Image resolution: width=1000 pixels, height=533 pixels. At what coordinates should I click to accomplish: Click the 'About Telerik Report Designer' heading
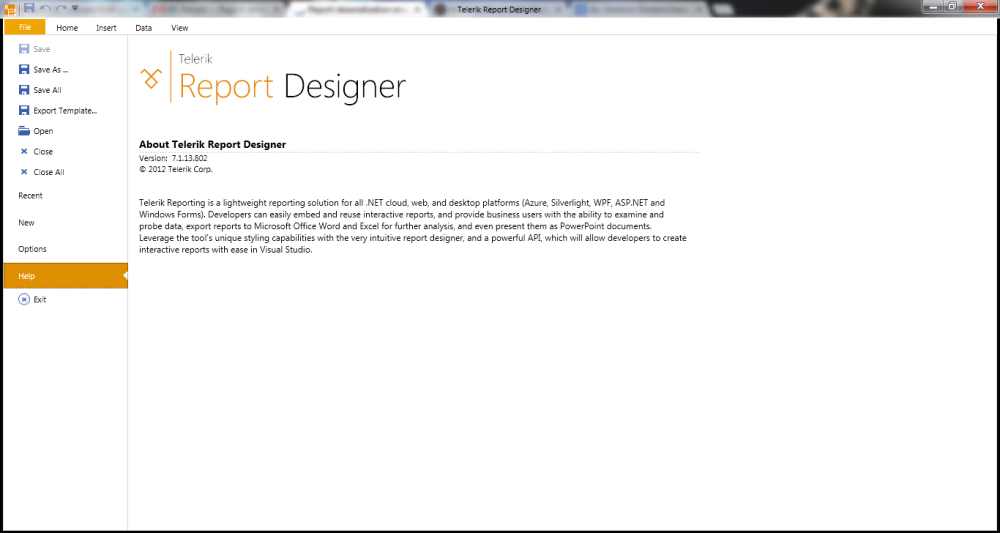[x=212, y=145]
